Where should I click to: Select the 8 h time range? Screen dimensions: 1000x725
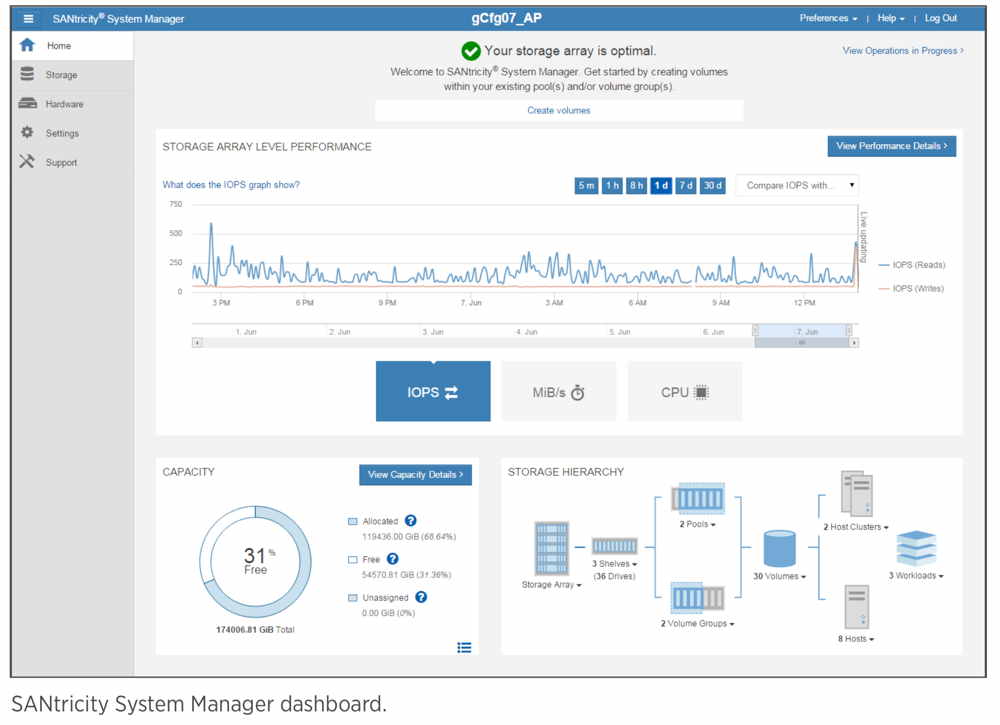[x=636, y=186]
